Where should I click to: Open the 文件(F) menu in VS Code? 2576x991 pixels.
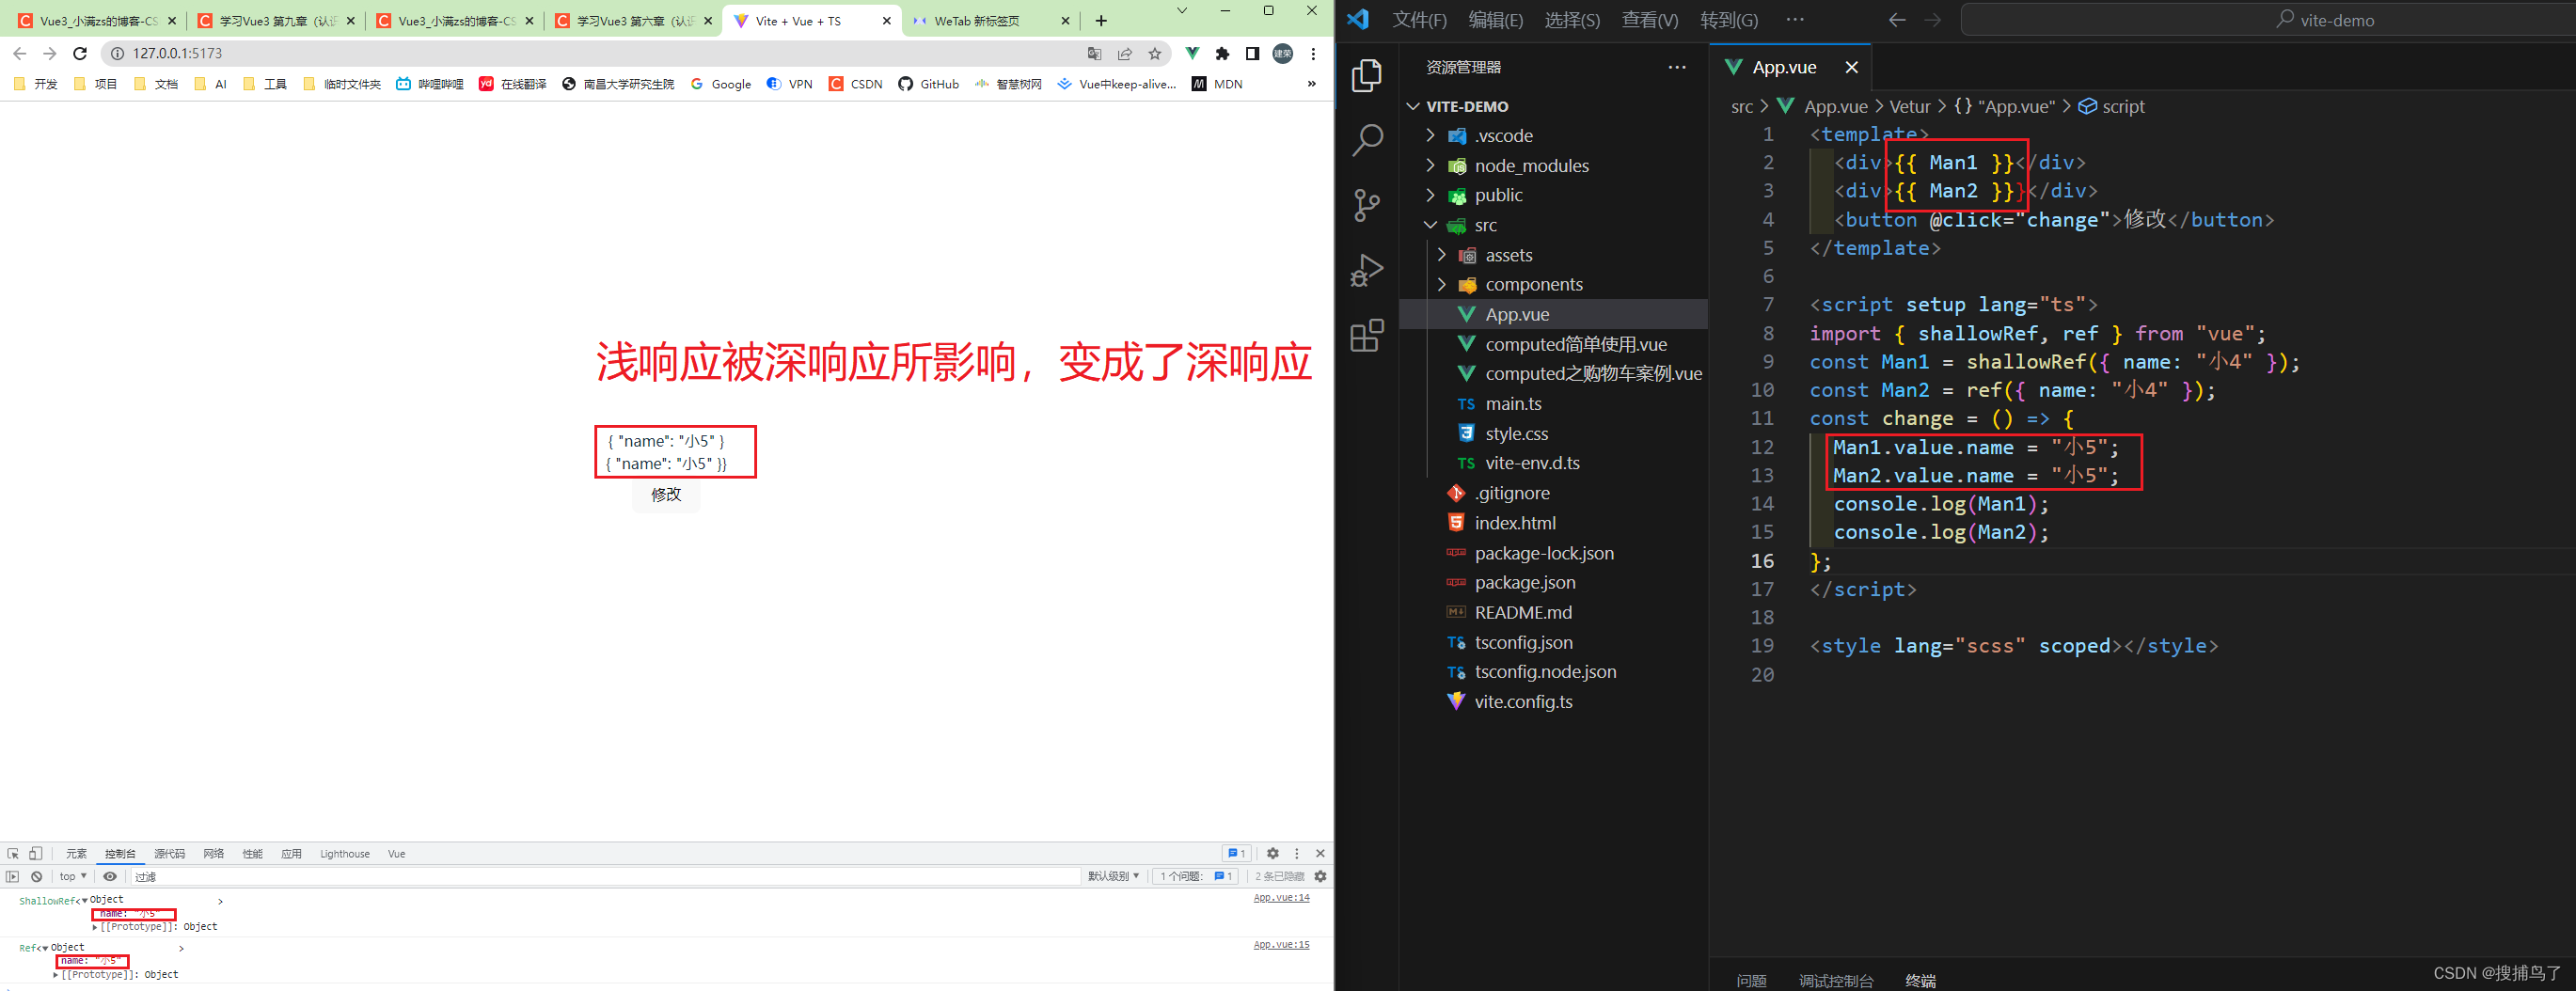(1419, 19)
